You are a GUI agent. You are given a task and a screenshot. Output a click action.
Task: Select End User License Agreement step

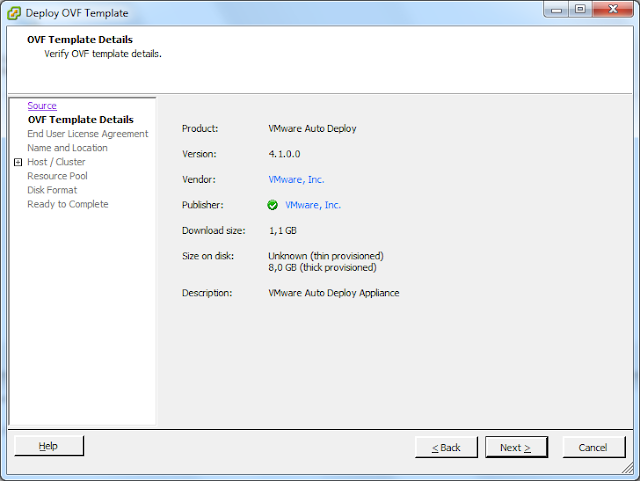click(88, 134)
